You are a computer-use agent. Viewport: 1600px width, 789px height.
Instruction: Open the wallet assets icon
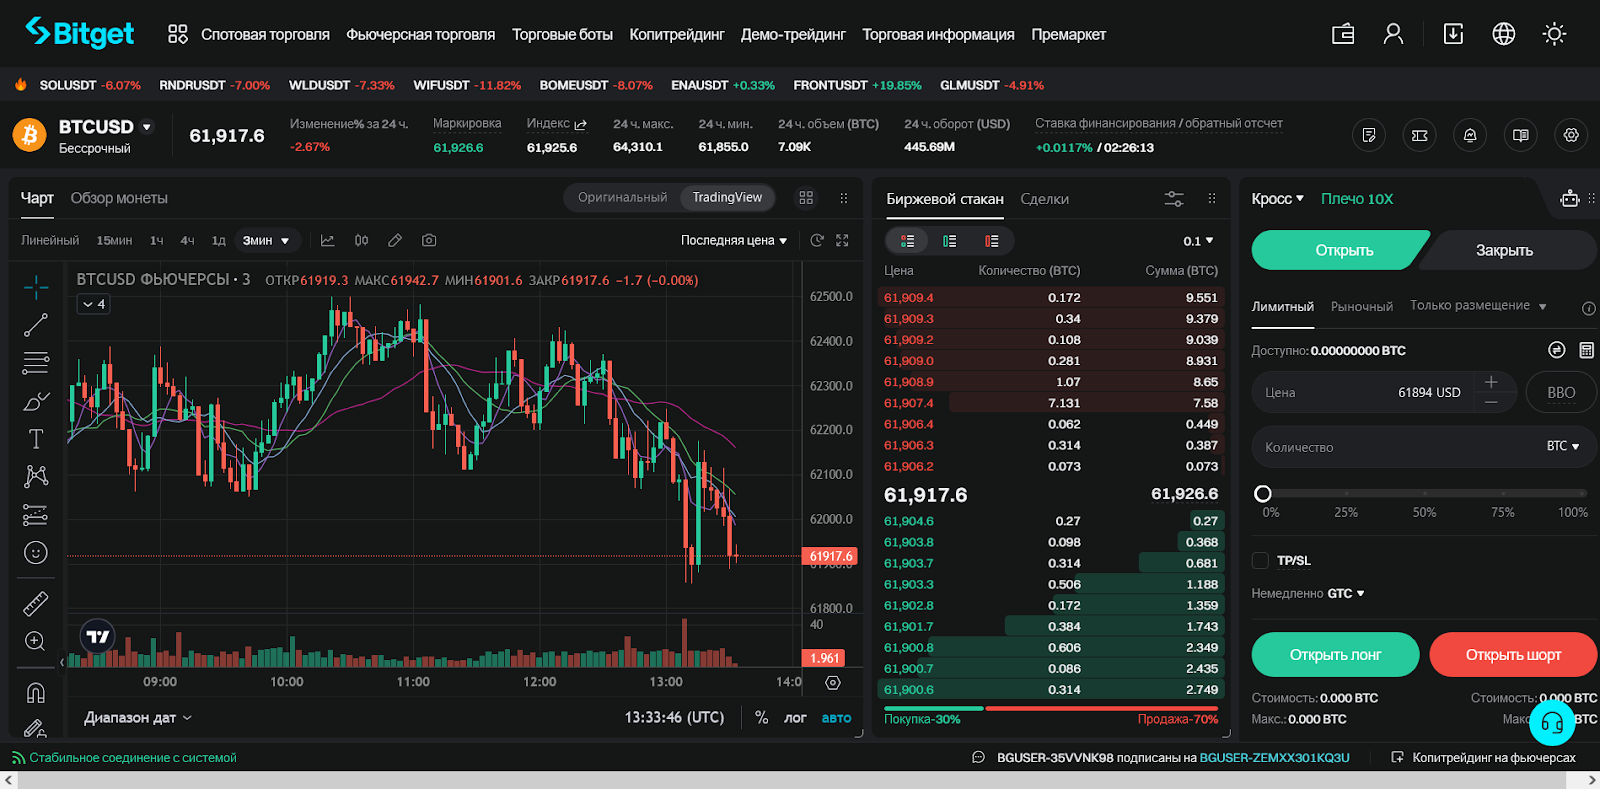click(1343, 34)
